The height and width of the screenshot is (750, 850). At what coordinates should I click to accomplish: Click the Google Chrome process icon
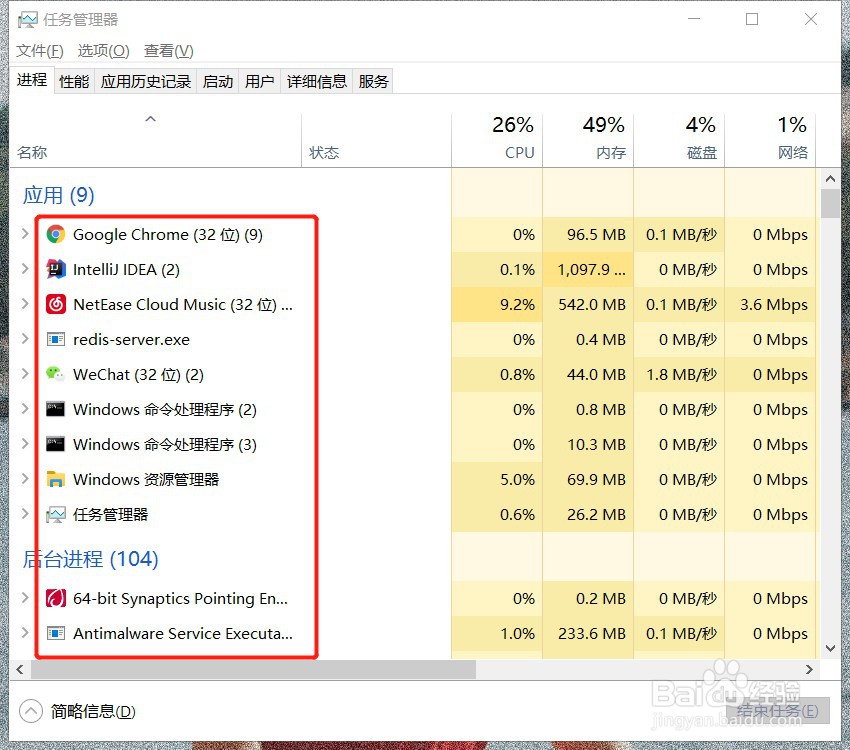tap(57, 234)
